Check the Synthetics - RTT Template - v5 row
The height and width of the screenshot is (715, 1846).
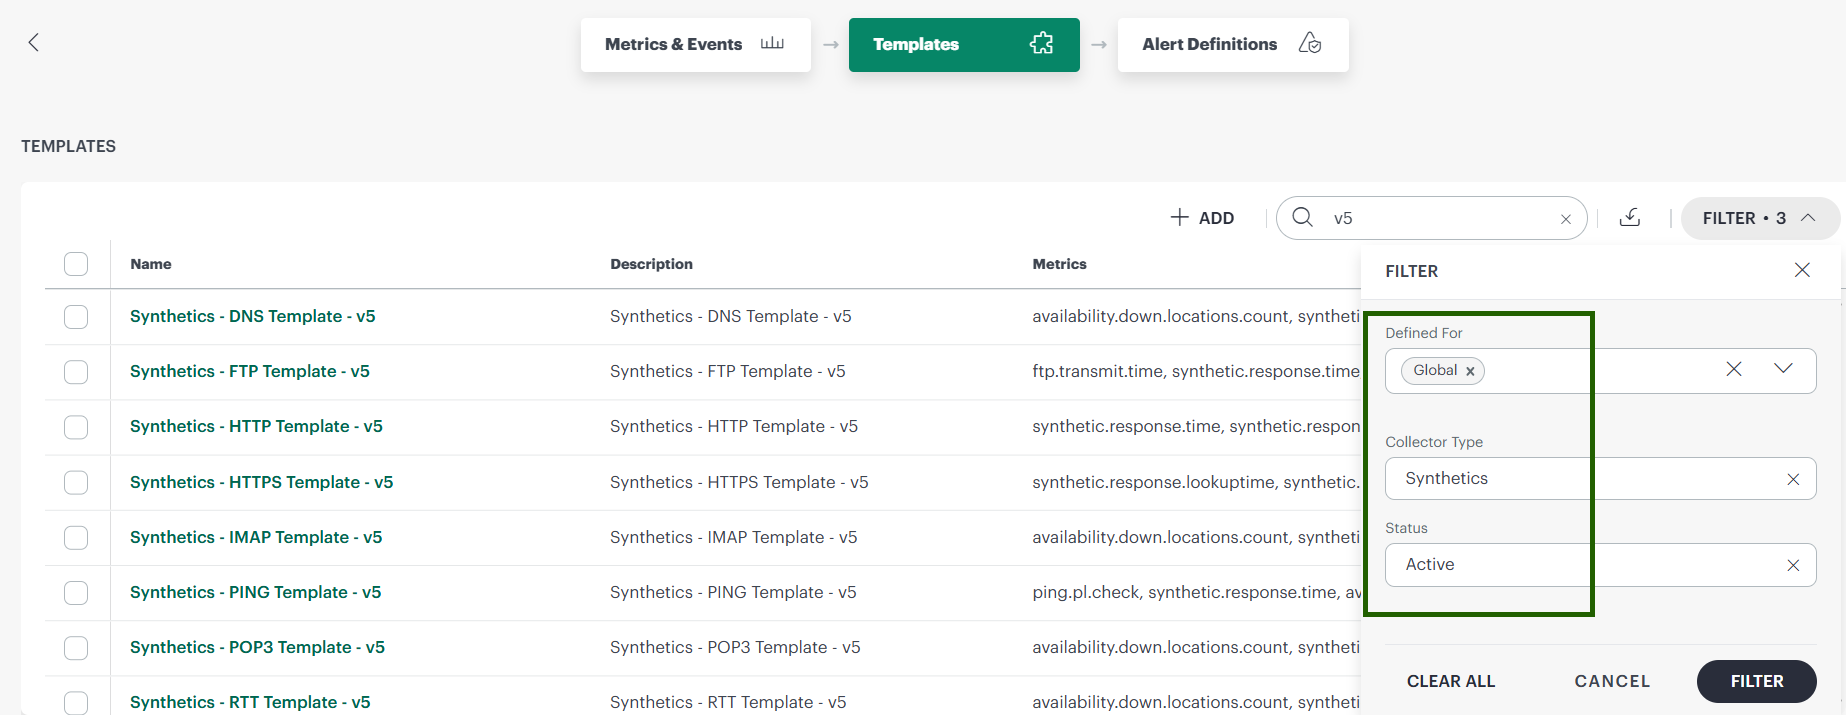pos(76,702)
